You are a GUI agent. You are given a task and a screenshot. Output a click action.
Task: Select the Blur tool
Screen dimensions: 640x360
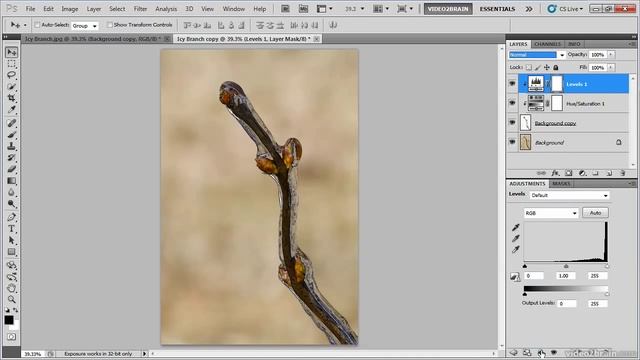11,192
